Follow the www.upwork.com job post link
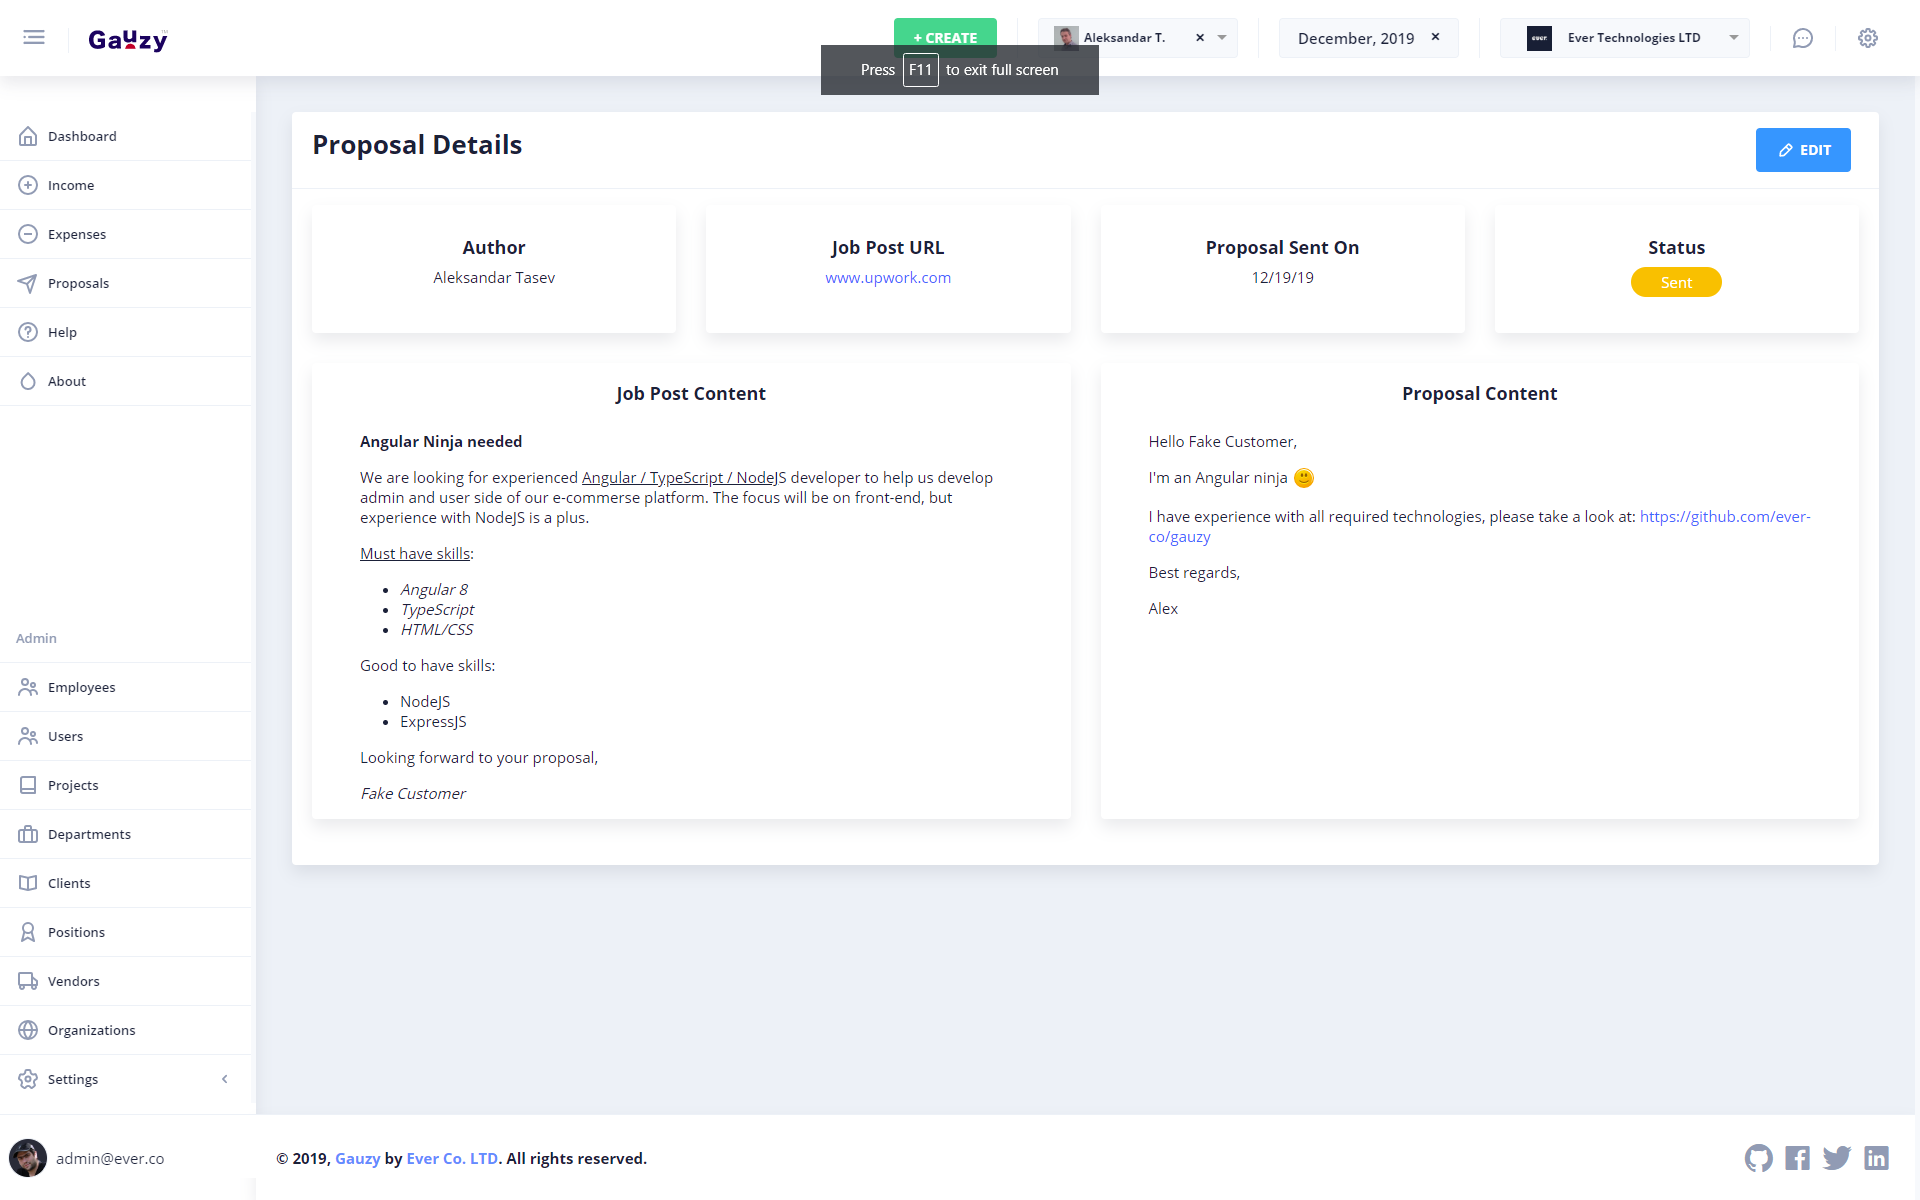 click(888, 277)
